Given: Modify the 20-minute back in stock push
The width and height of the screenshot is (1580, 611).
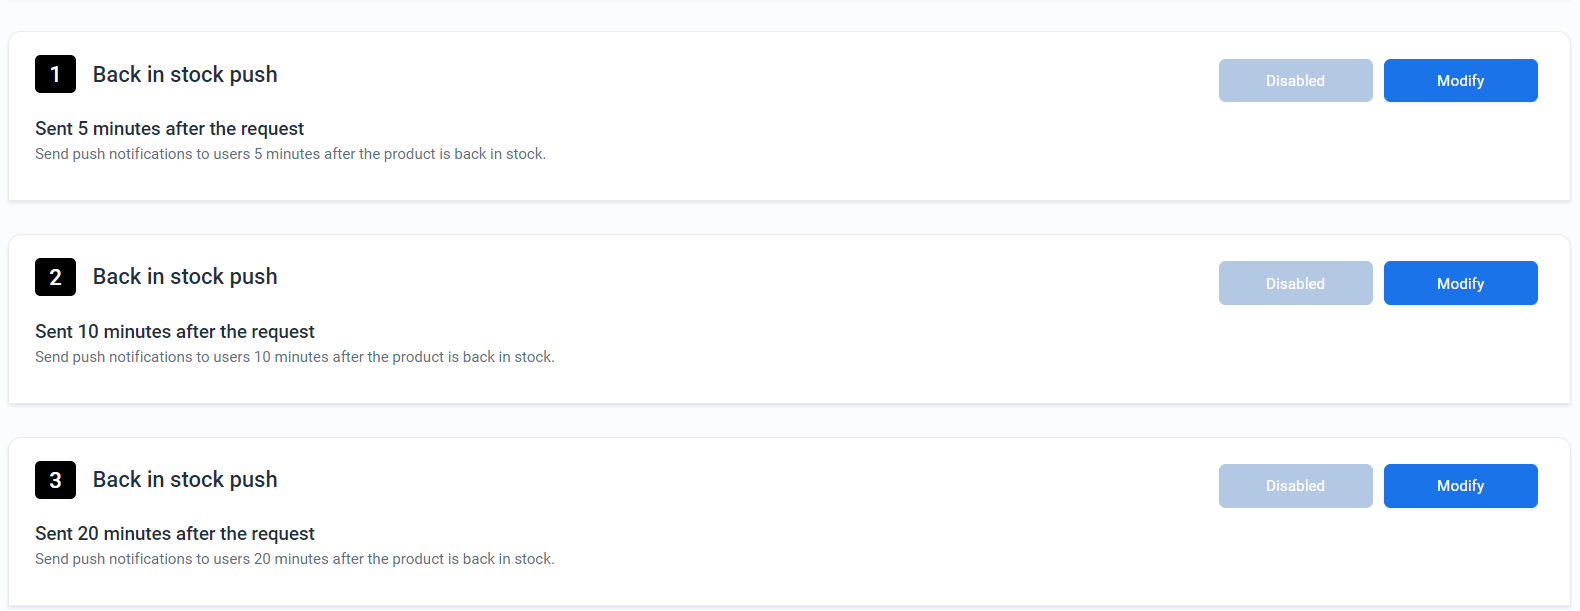Looking at the screenshot, I should pyautogui.click(x=1460, y=486).
